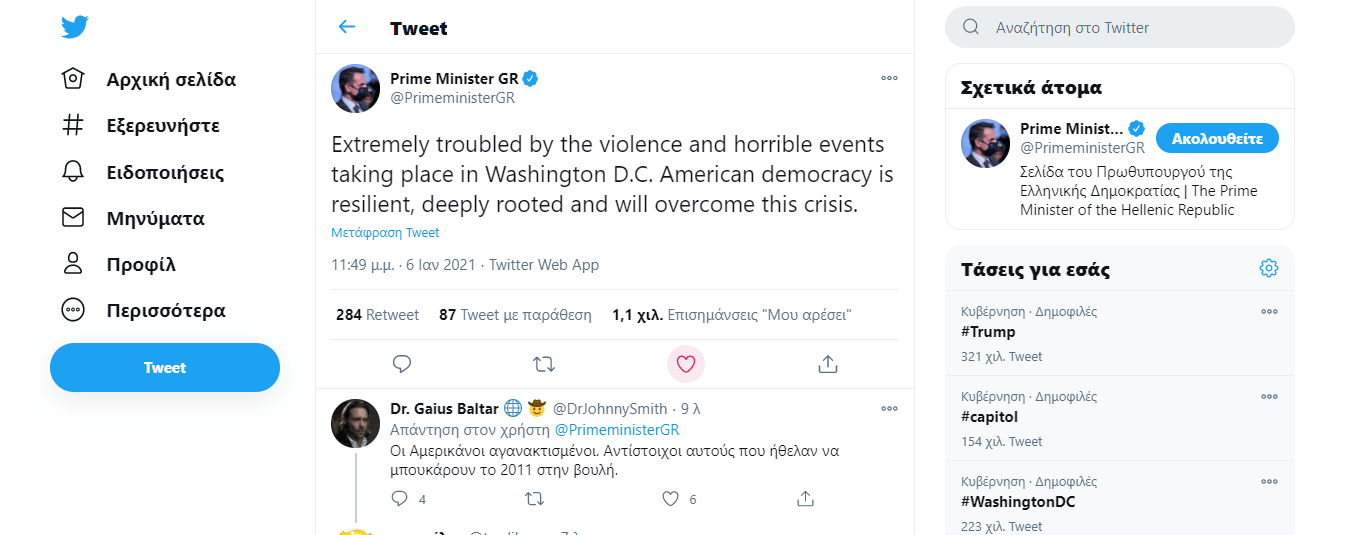Click the Twitter bird logo
This screenshot has height=535, width=1346.
(75, 27)
